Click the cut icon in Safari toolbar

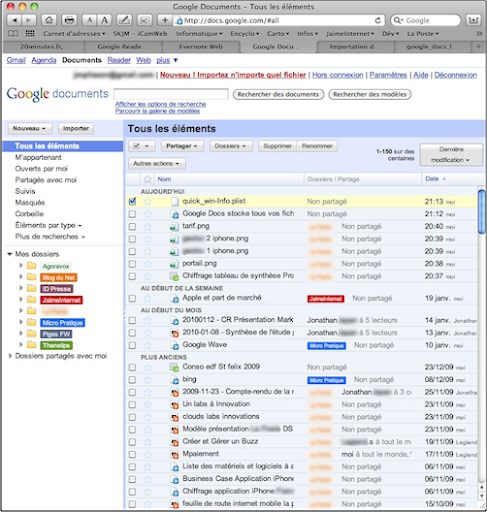144,20
